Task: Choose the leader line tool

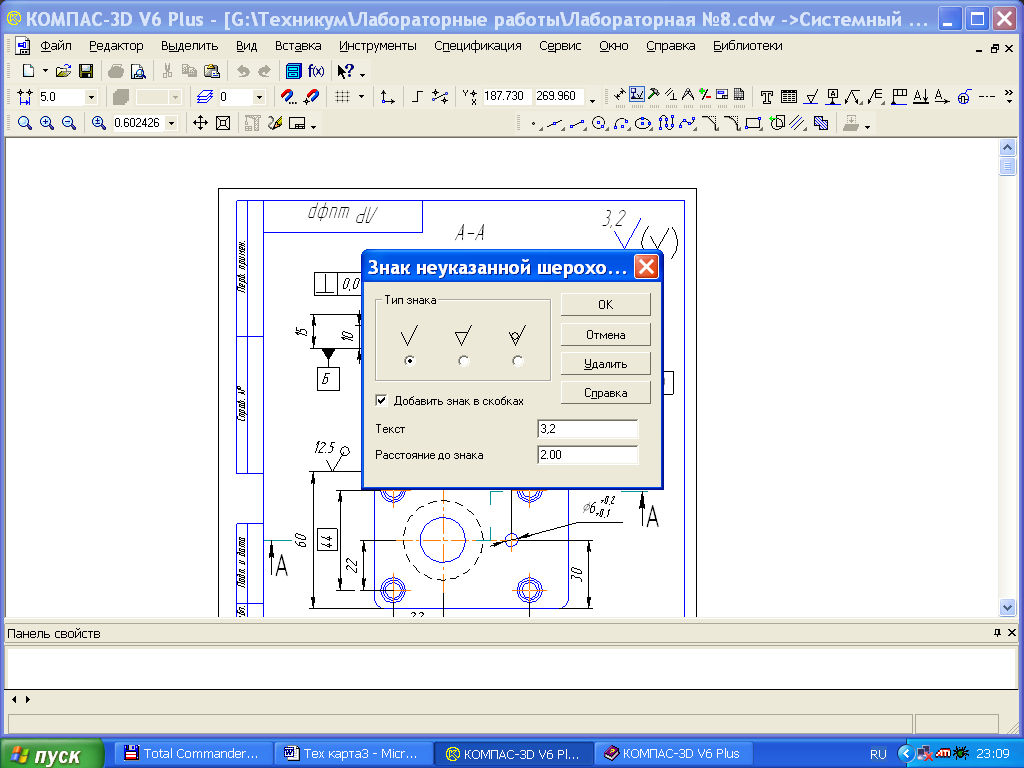Action: (854, 97)
